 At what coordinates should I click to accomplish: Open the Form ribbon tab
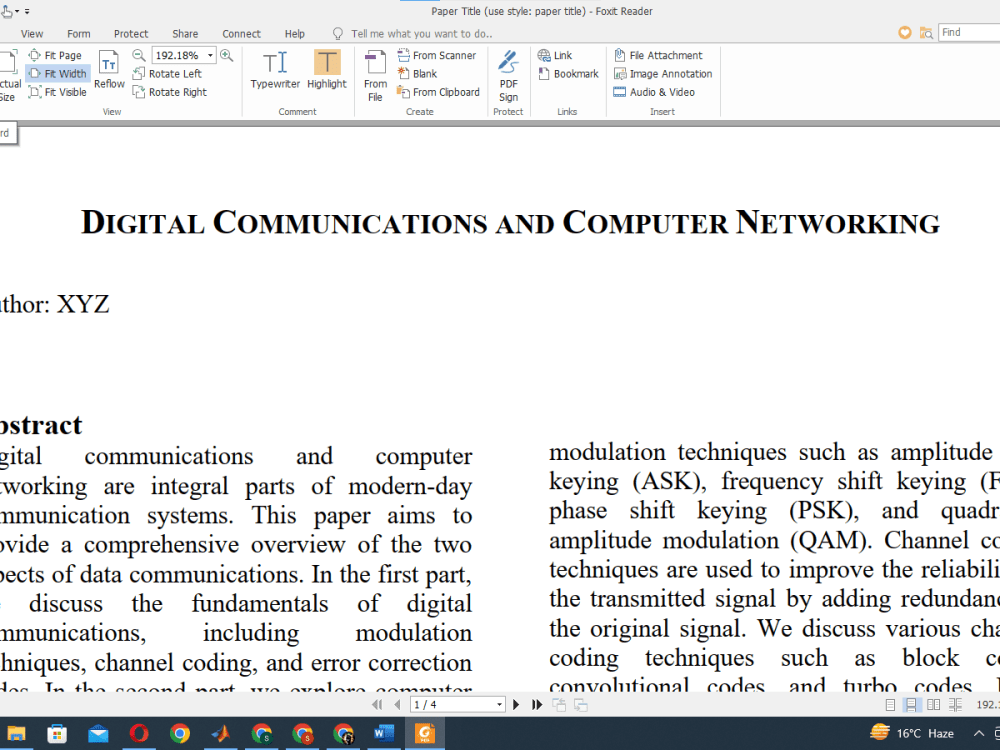tap(78, 34)
